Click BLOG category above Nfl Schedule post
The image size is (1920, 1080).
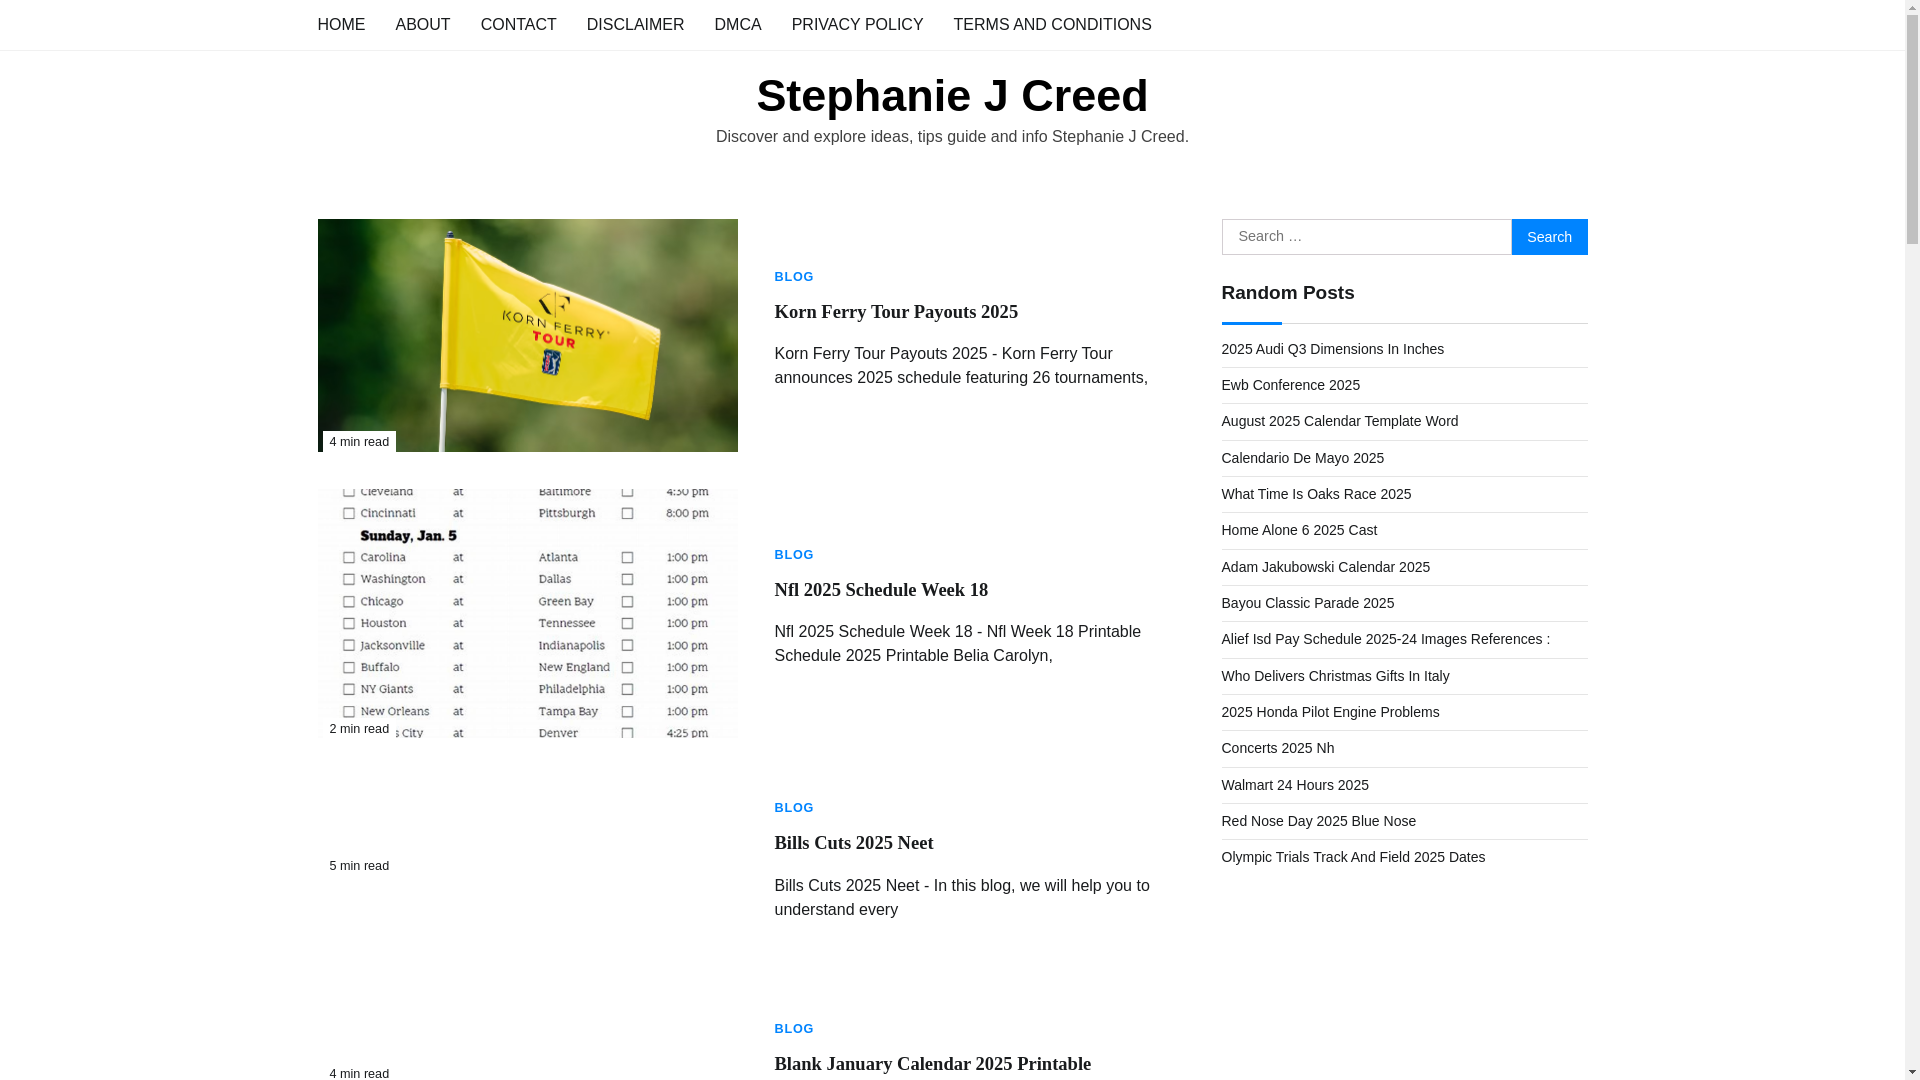tap(794, 555)
